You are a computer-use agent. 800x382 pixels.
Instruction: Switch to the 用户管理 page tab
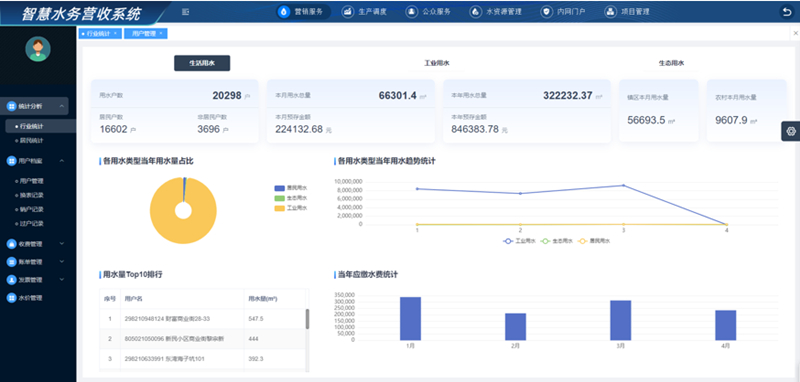click(143, 34)
